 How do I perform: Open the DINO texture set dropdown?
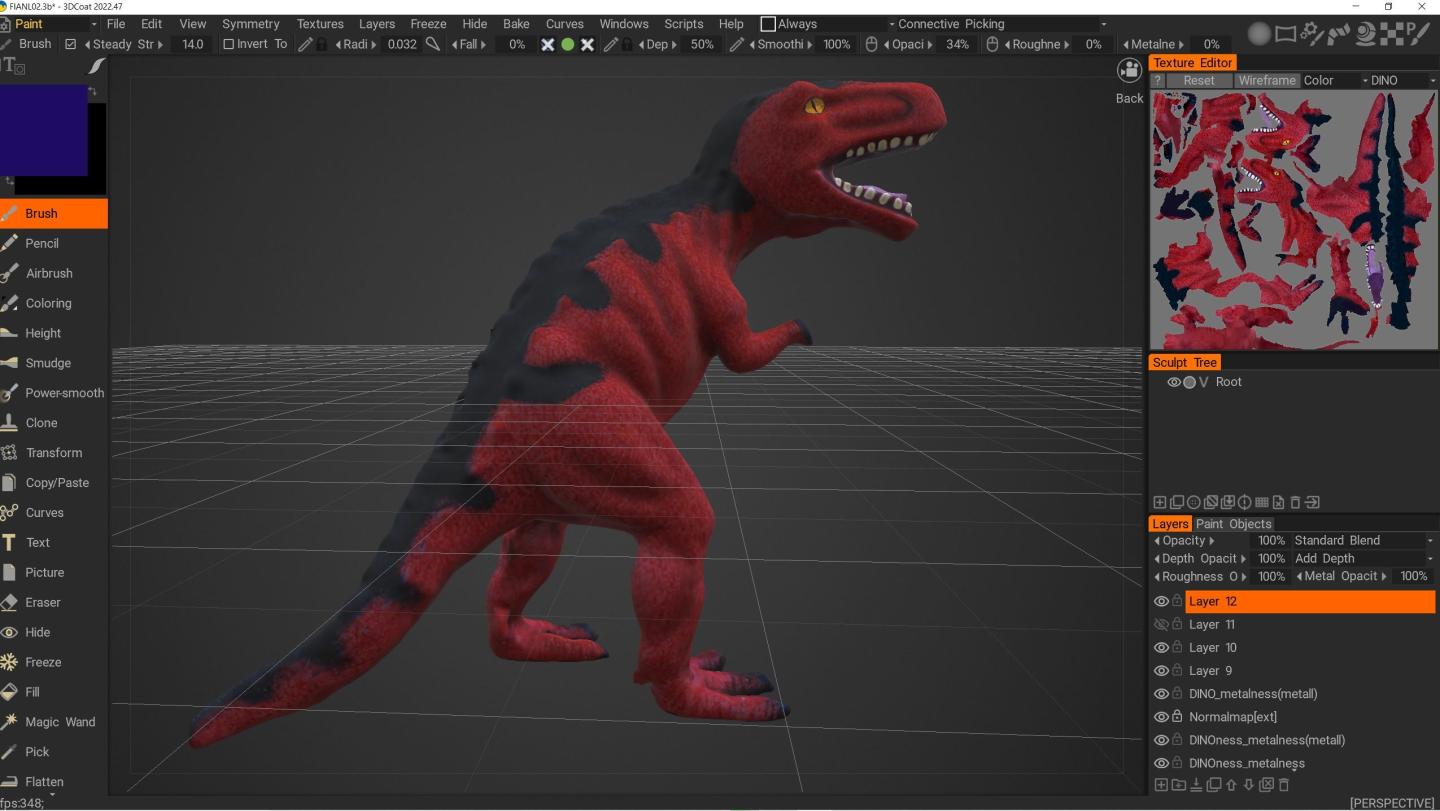[1403, 81]
